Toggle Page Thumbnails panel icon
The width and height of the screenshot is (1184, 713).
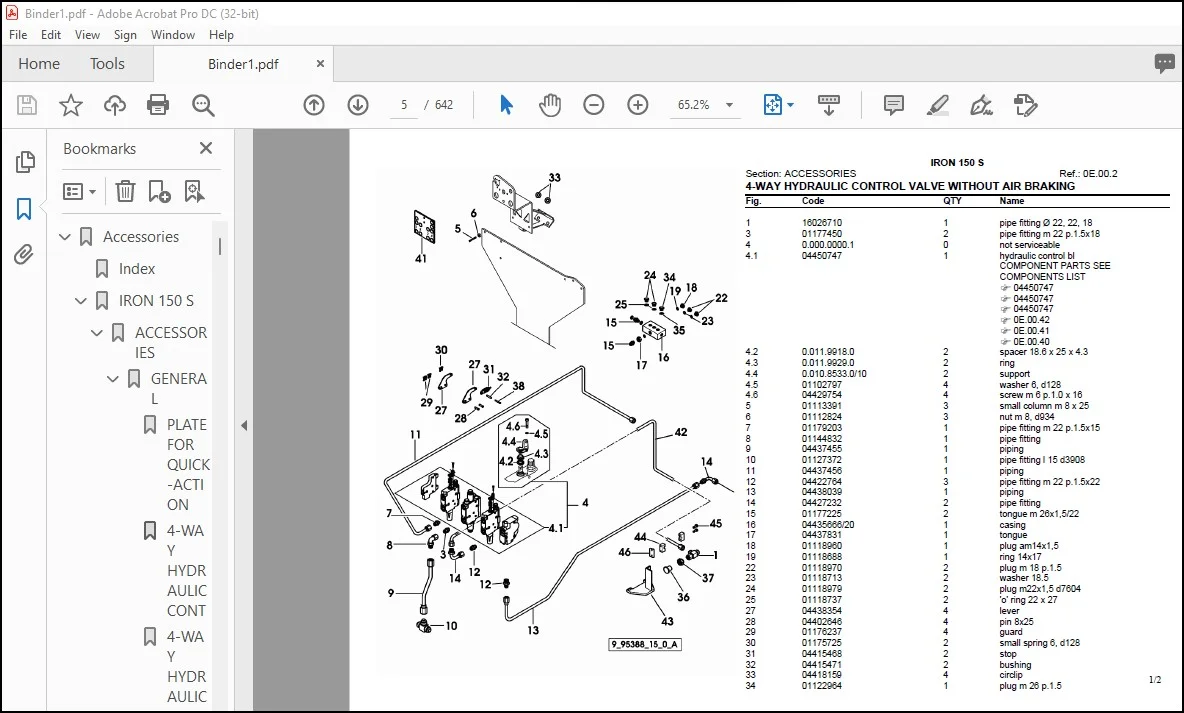coord(24,162)
